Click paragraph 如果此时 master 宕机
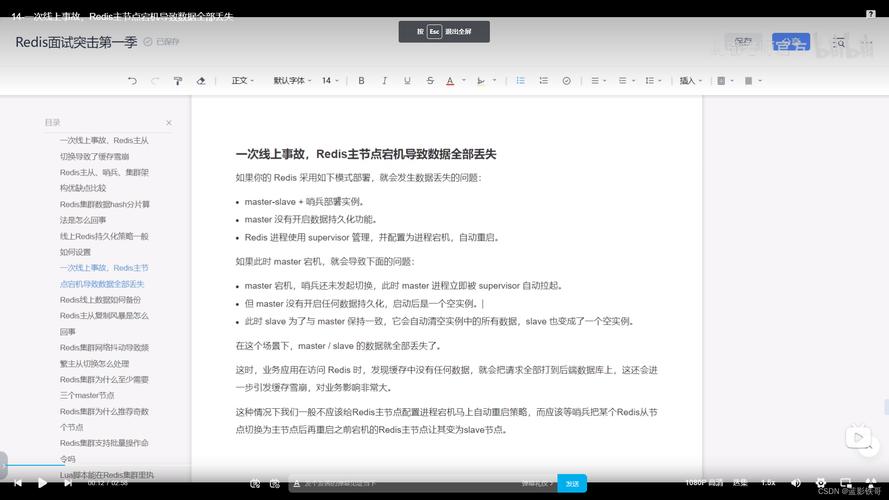The width and height of the screenshot is (889, 500). (325, 261)
